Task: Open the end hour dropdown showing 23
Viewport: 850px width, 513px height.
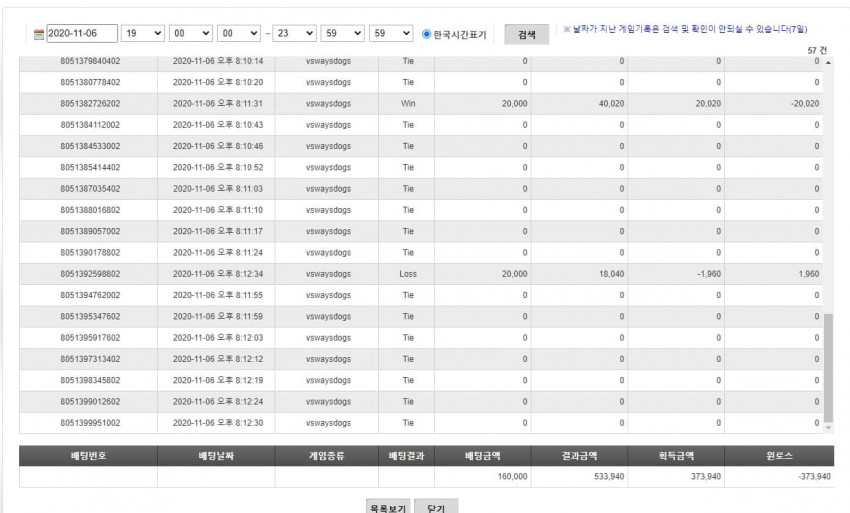Action: 294,34
